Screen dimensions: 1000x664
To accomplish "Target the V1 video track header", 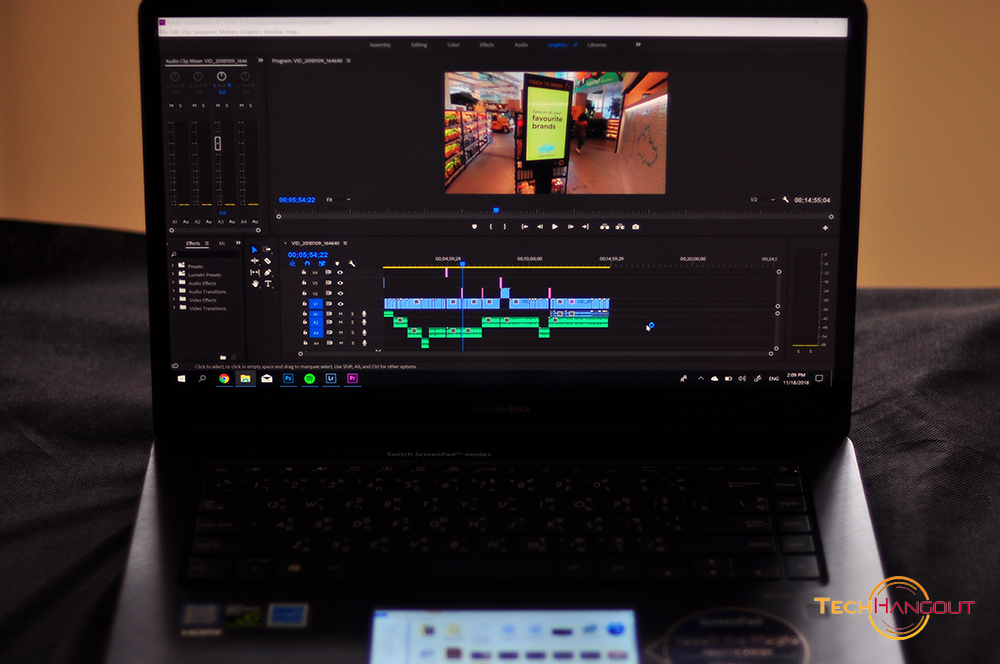I will tap(316, 304).
